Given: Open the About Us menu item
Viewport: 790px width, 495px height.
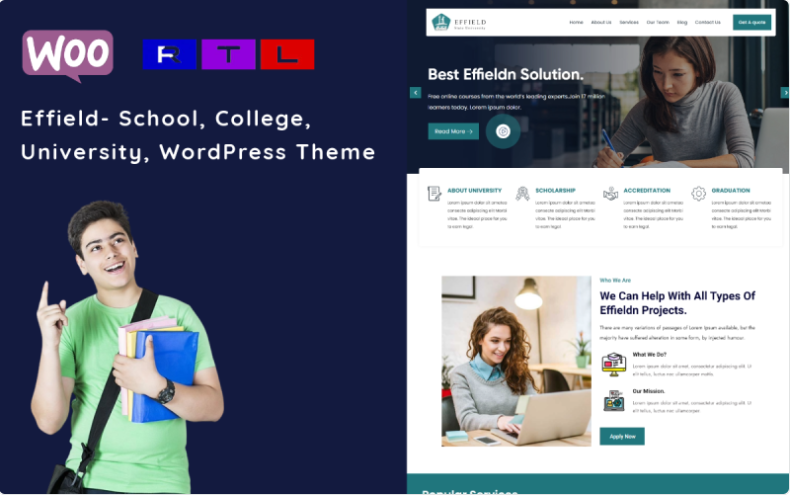Looking at the screenshot, I should point(601,22).
